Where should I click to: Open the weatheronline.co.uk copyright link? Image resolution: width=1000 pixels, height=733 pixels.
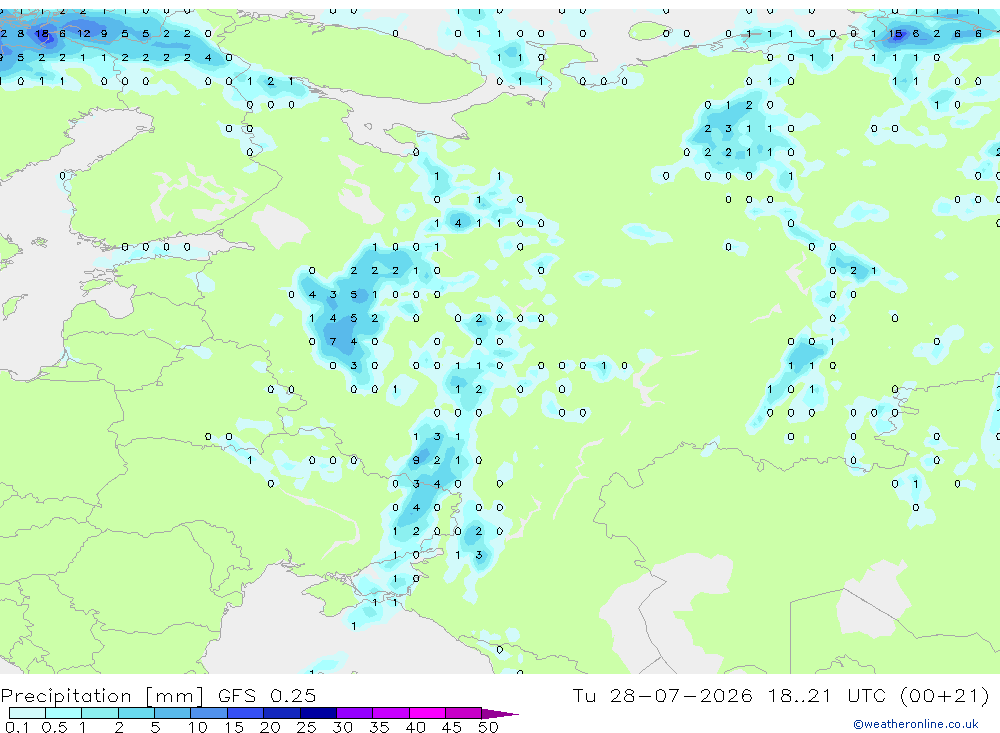pyautogui.click(x=915, y=724)
